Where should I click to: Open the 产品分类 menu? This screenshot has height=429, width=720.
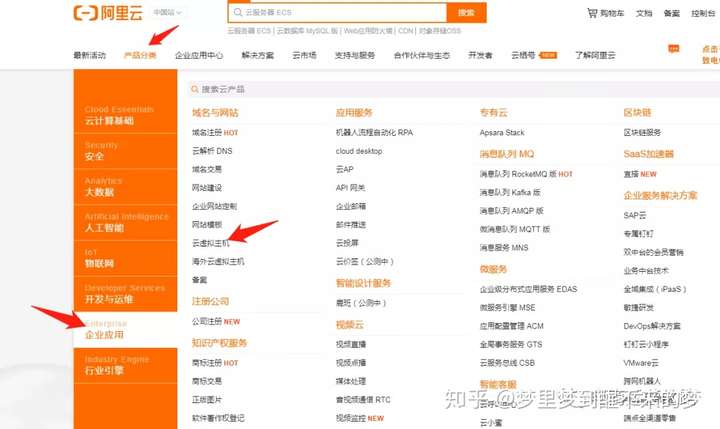140,56
